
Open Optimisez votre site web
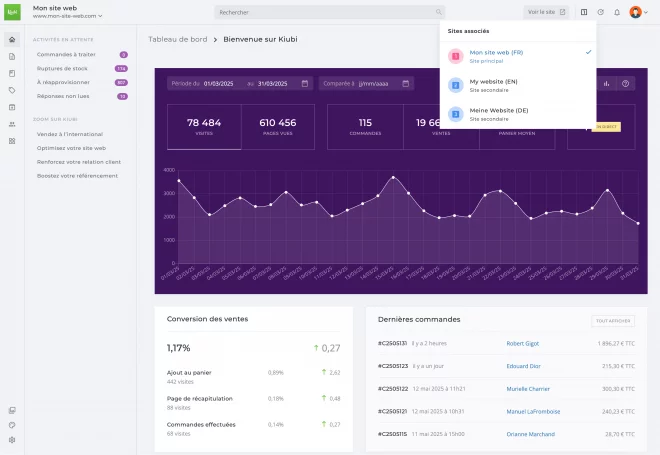pos(71,148)
